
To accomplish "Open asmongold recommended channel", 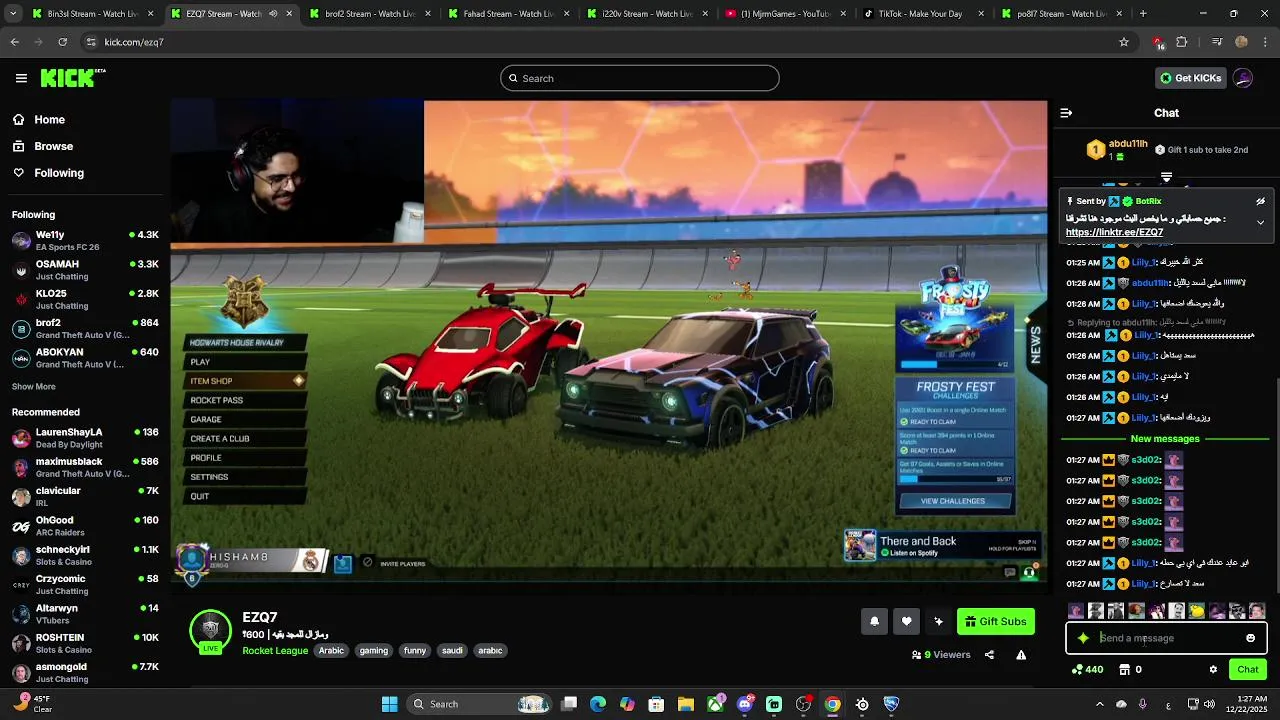I will 84,672.
